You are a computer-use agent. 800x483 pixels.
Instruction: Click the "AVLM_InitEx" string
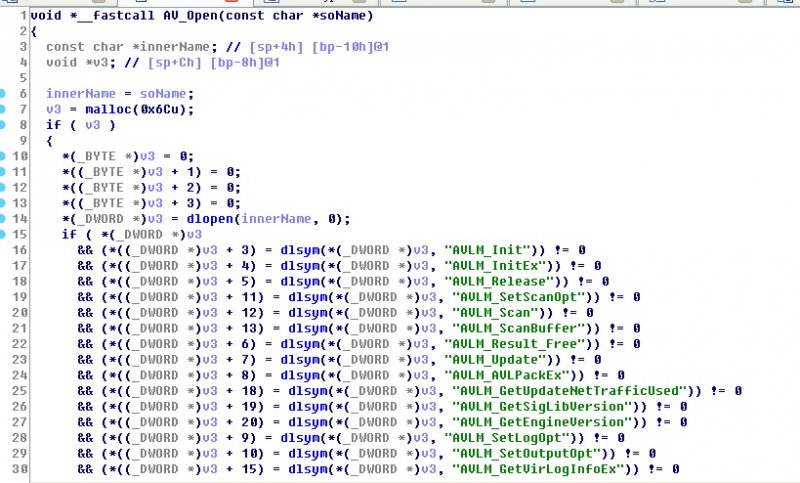495,266
